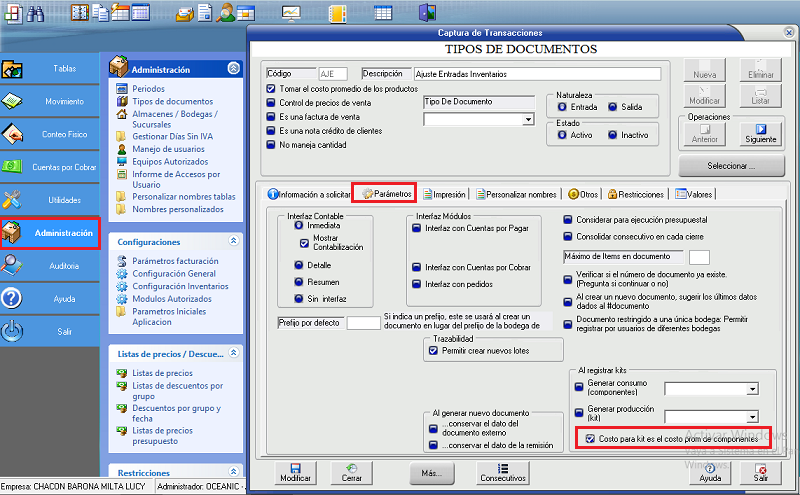
Task: Switch to the Restricciones tab
Action: click(635, 194)
